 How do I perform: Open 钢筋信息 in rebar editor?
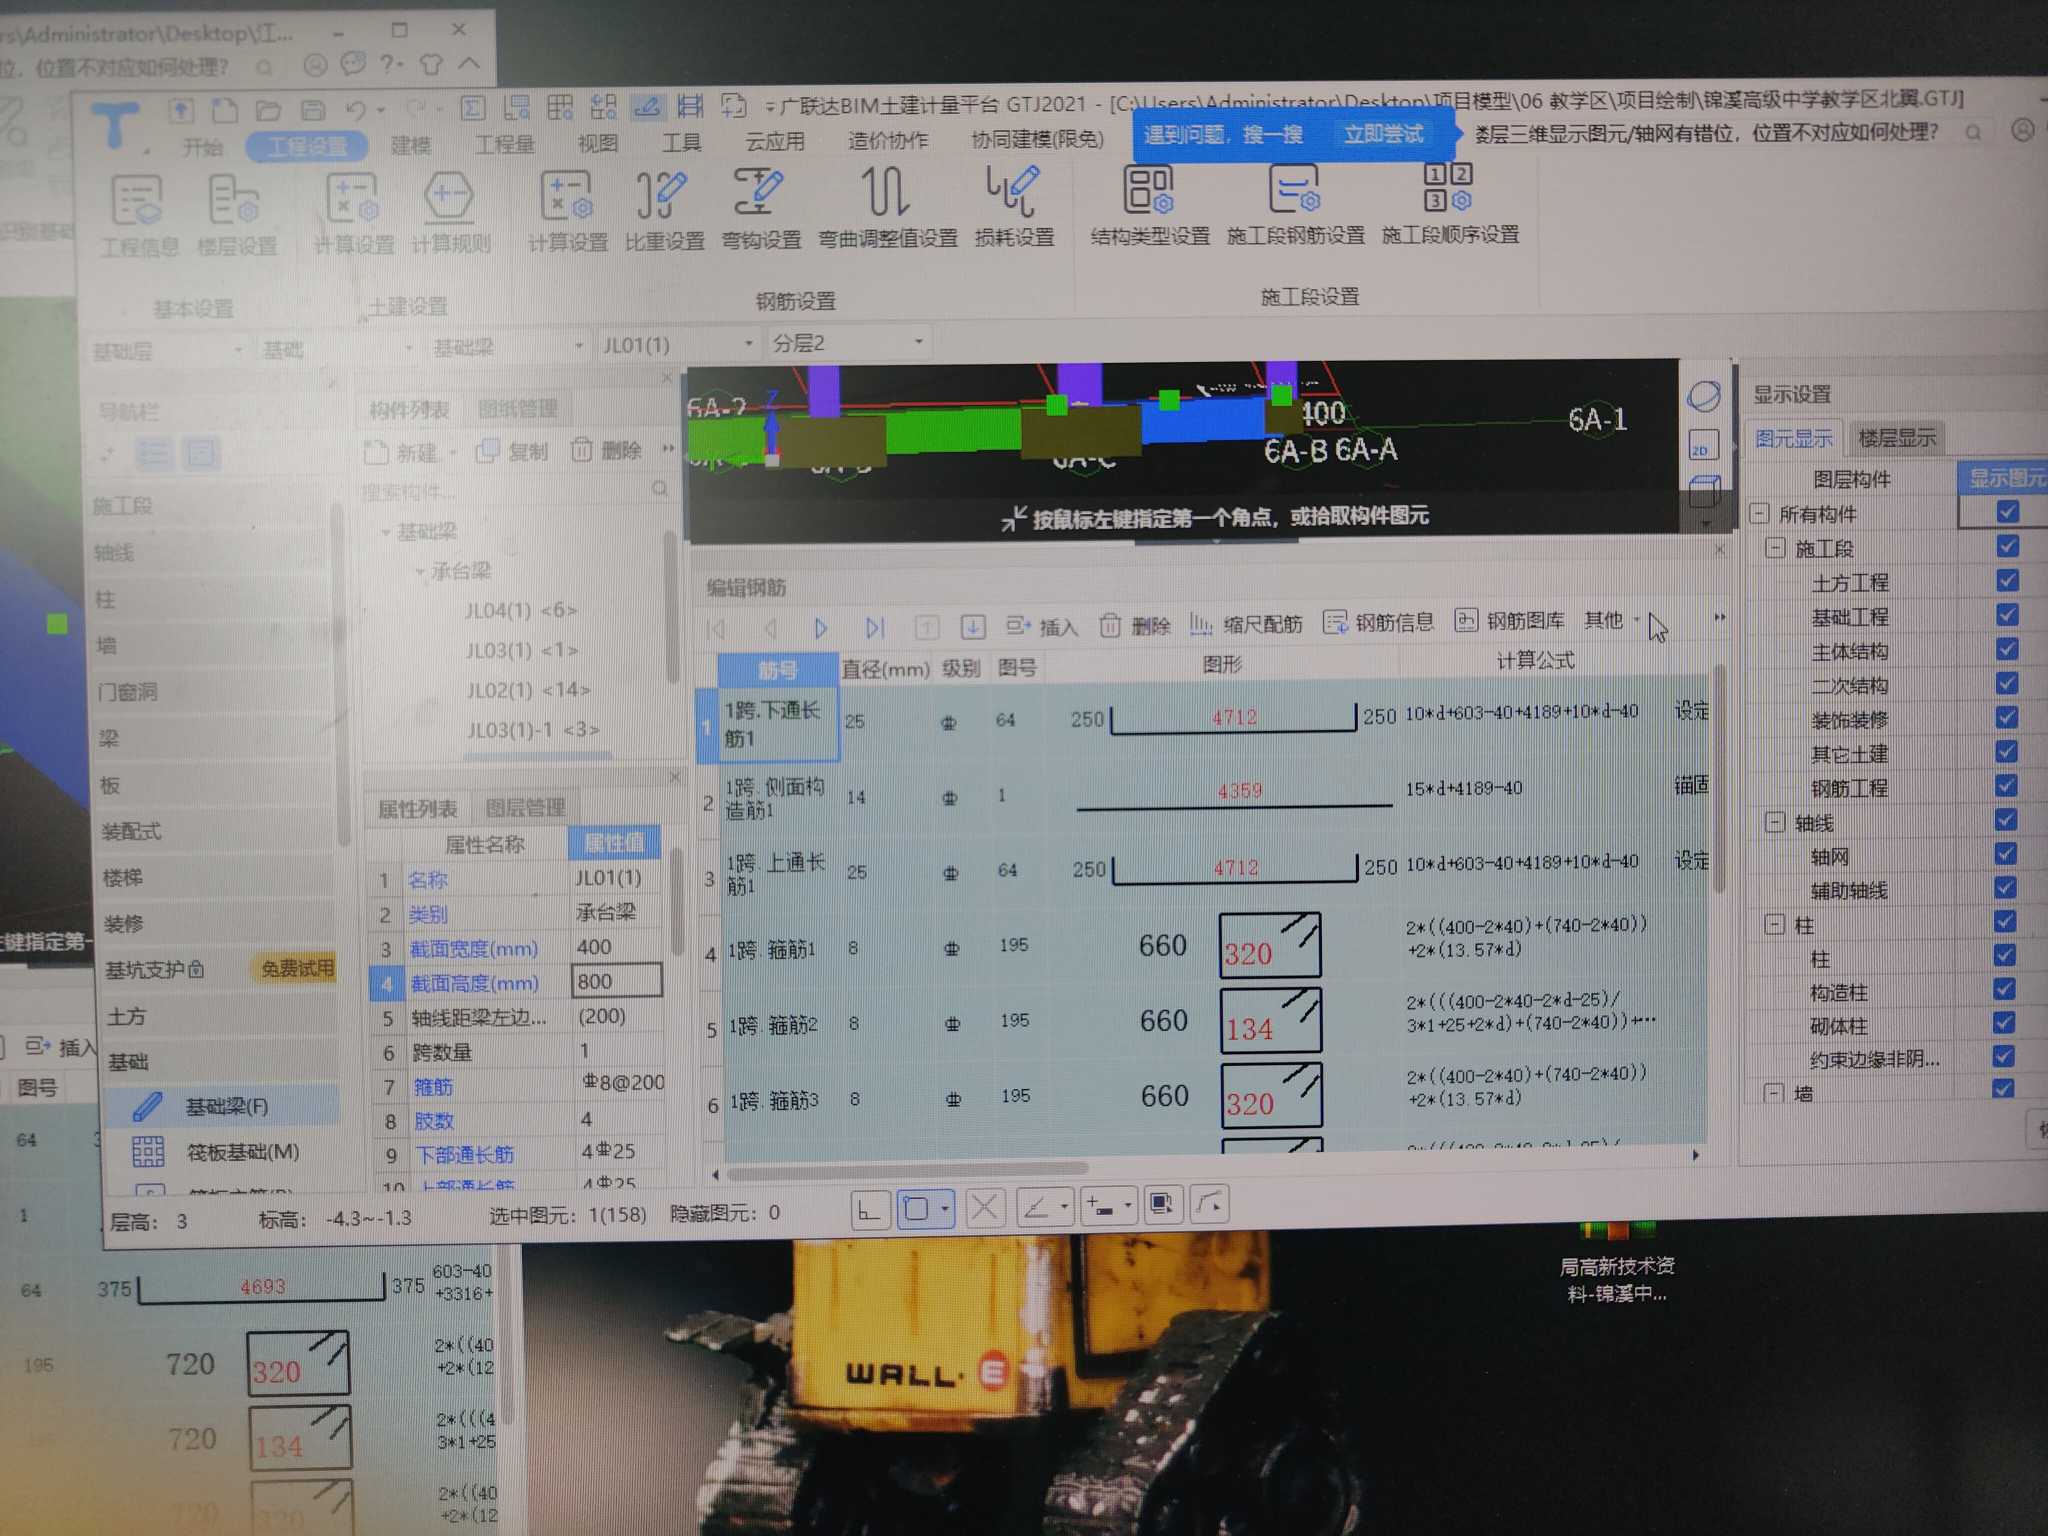click(1378, 623)
